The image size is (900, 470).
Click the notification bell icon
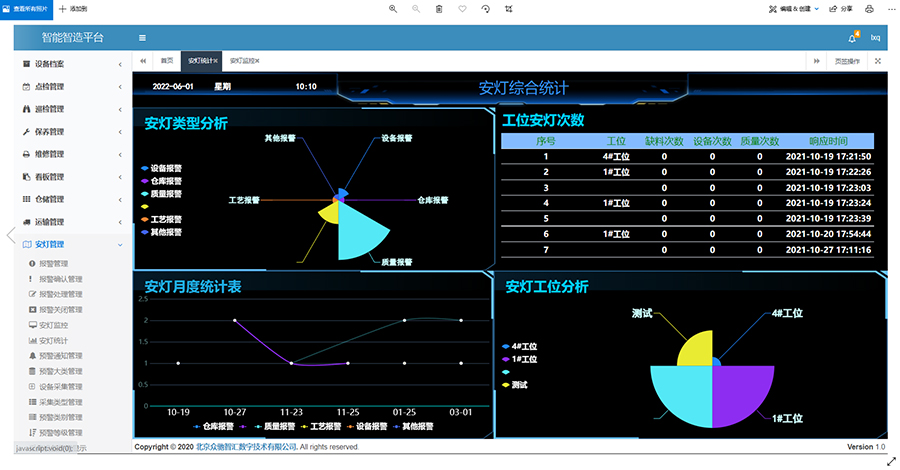(x=852, y=38)
